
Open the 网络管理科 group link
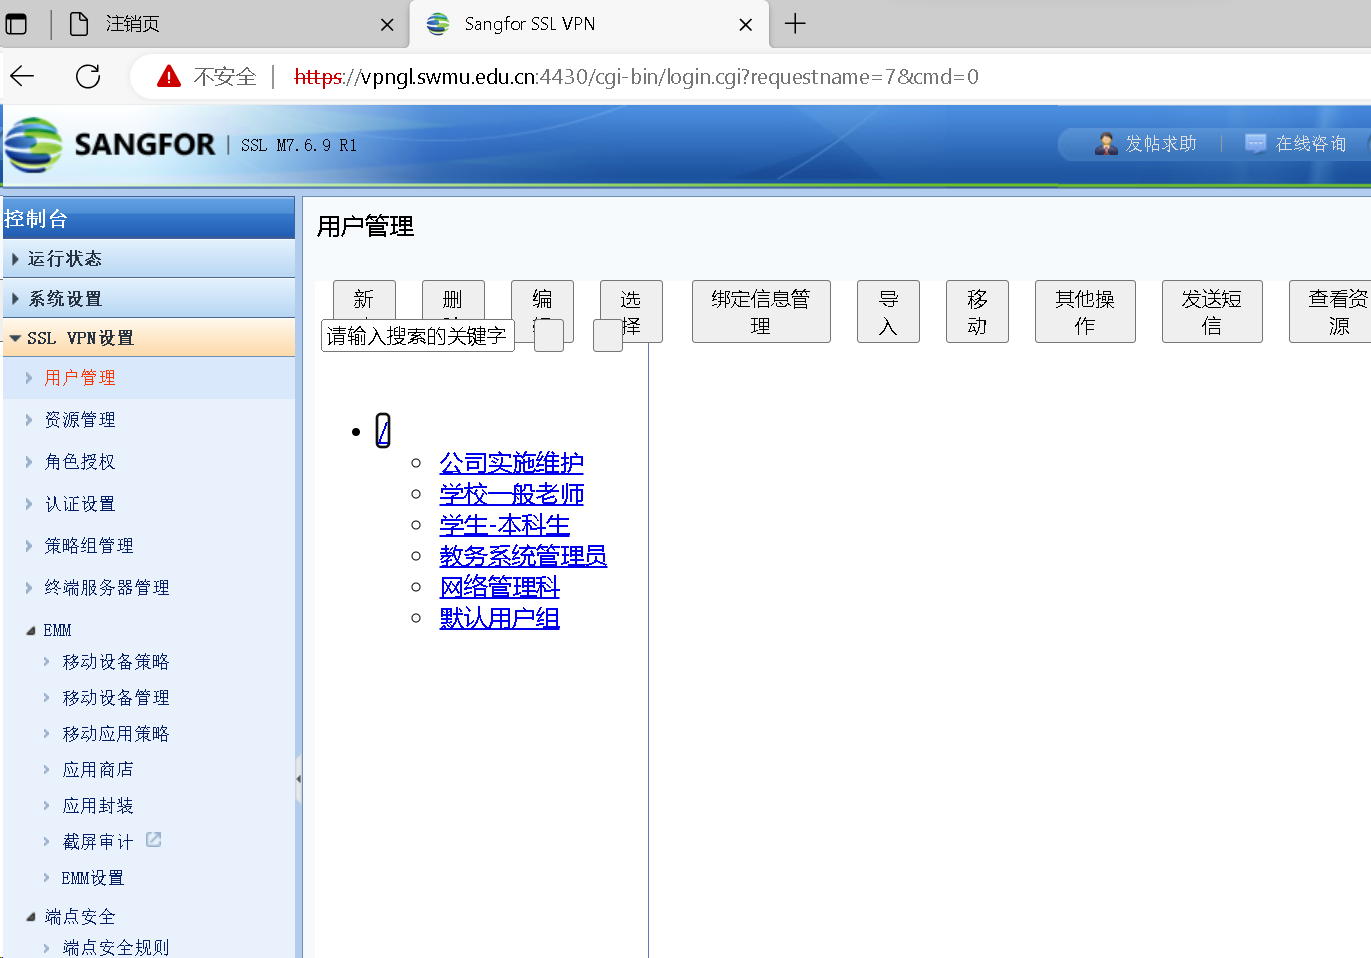click(x=499, y=587)
